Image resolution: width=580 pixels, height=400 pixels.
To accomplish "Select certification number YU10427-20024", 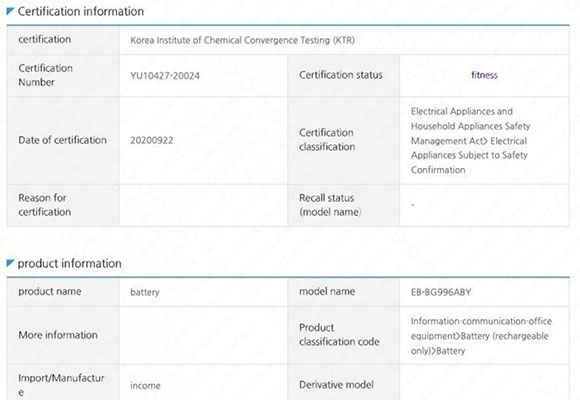I will point(165,76).
